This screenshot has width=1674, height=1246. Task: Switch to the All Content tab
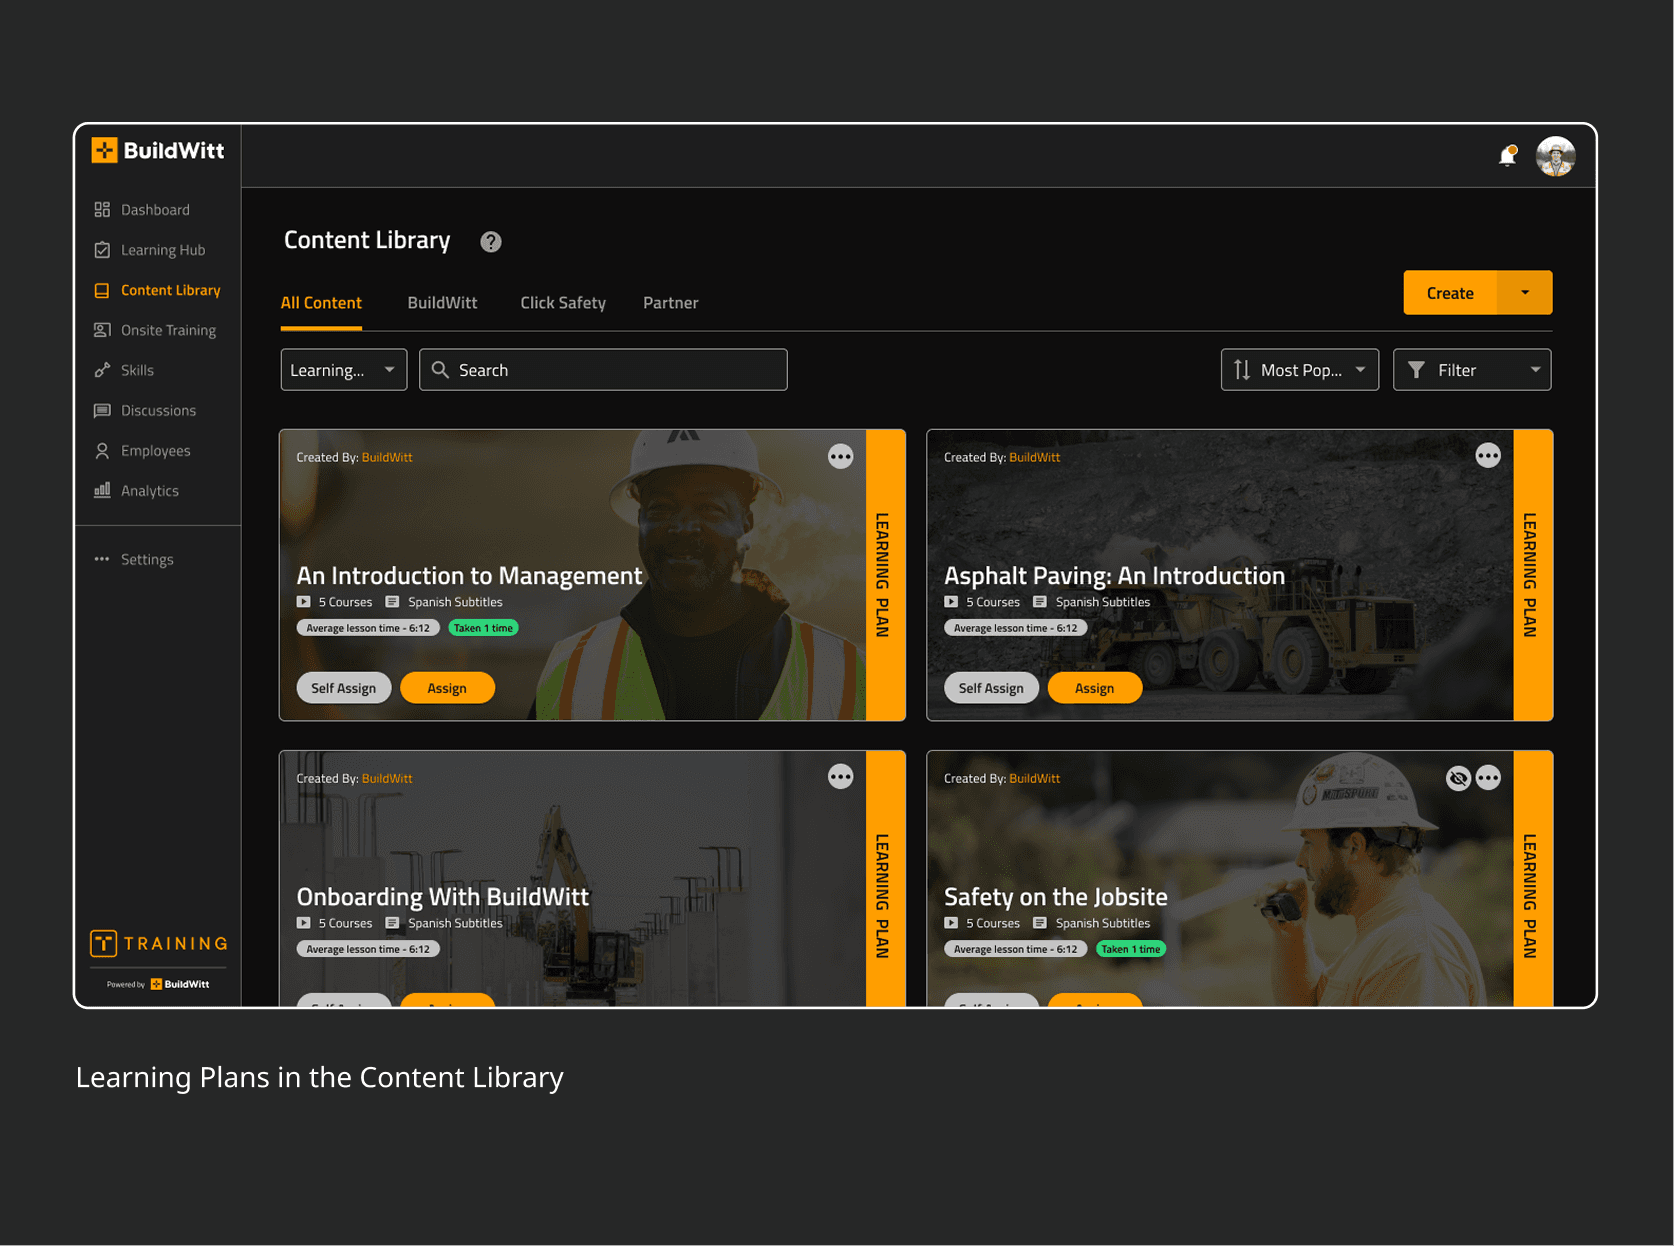pyautogui.click(x=321, y=303)
